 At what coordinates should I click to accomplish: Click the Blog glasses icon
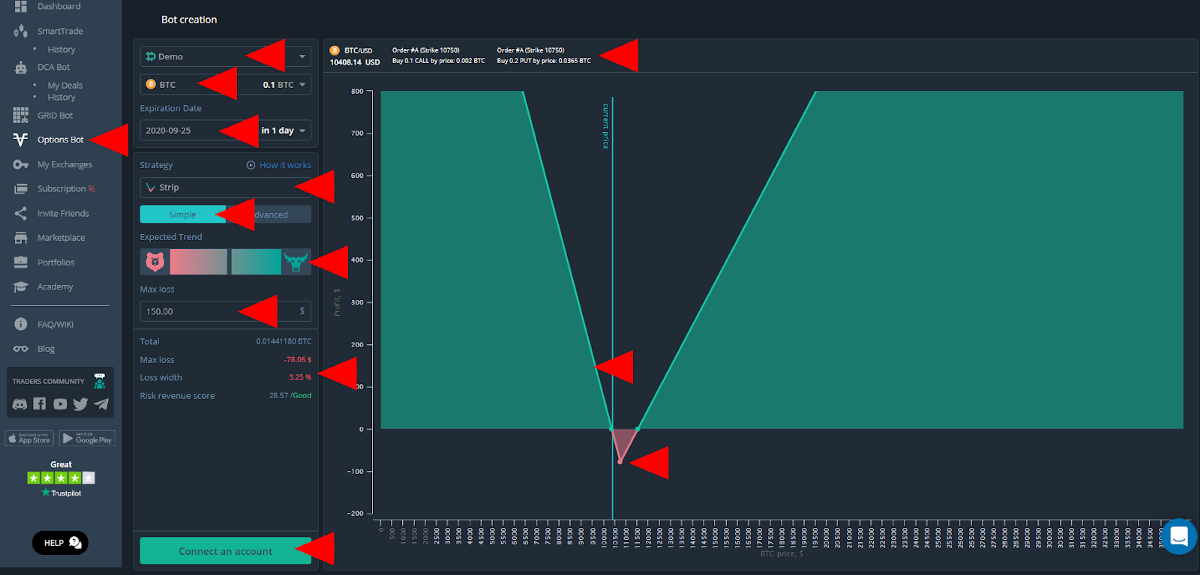click(20, 349)
